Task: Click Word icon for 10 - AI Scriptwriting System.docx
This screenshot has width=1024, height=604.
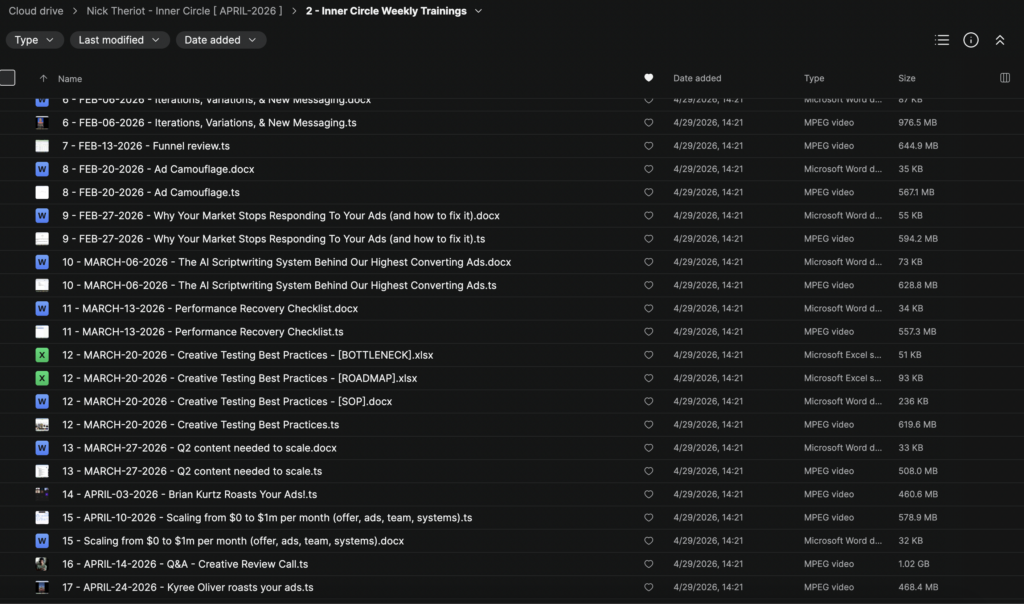Action: coord(42,262)
